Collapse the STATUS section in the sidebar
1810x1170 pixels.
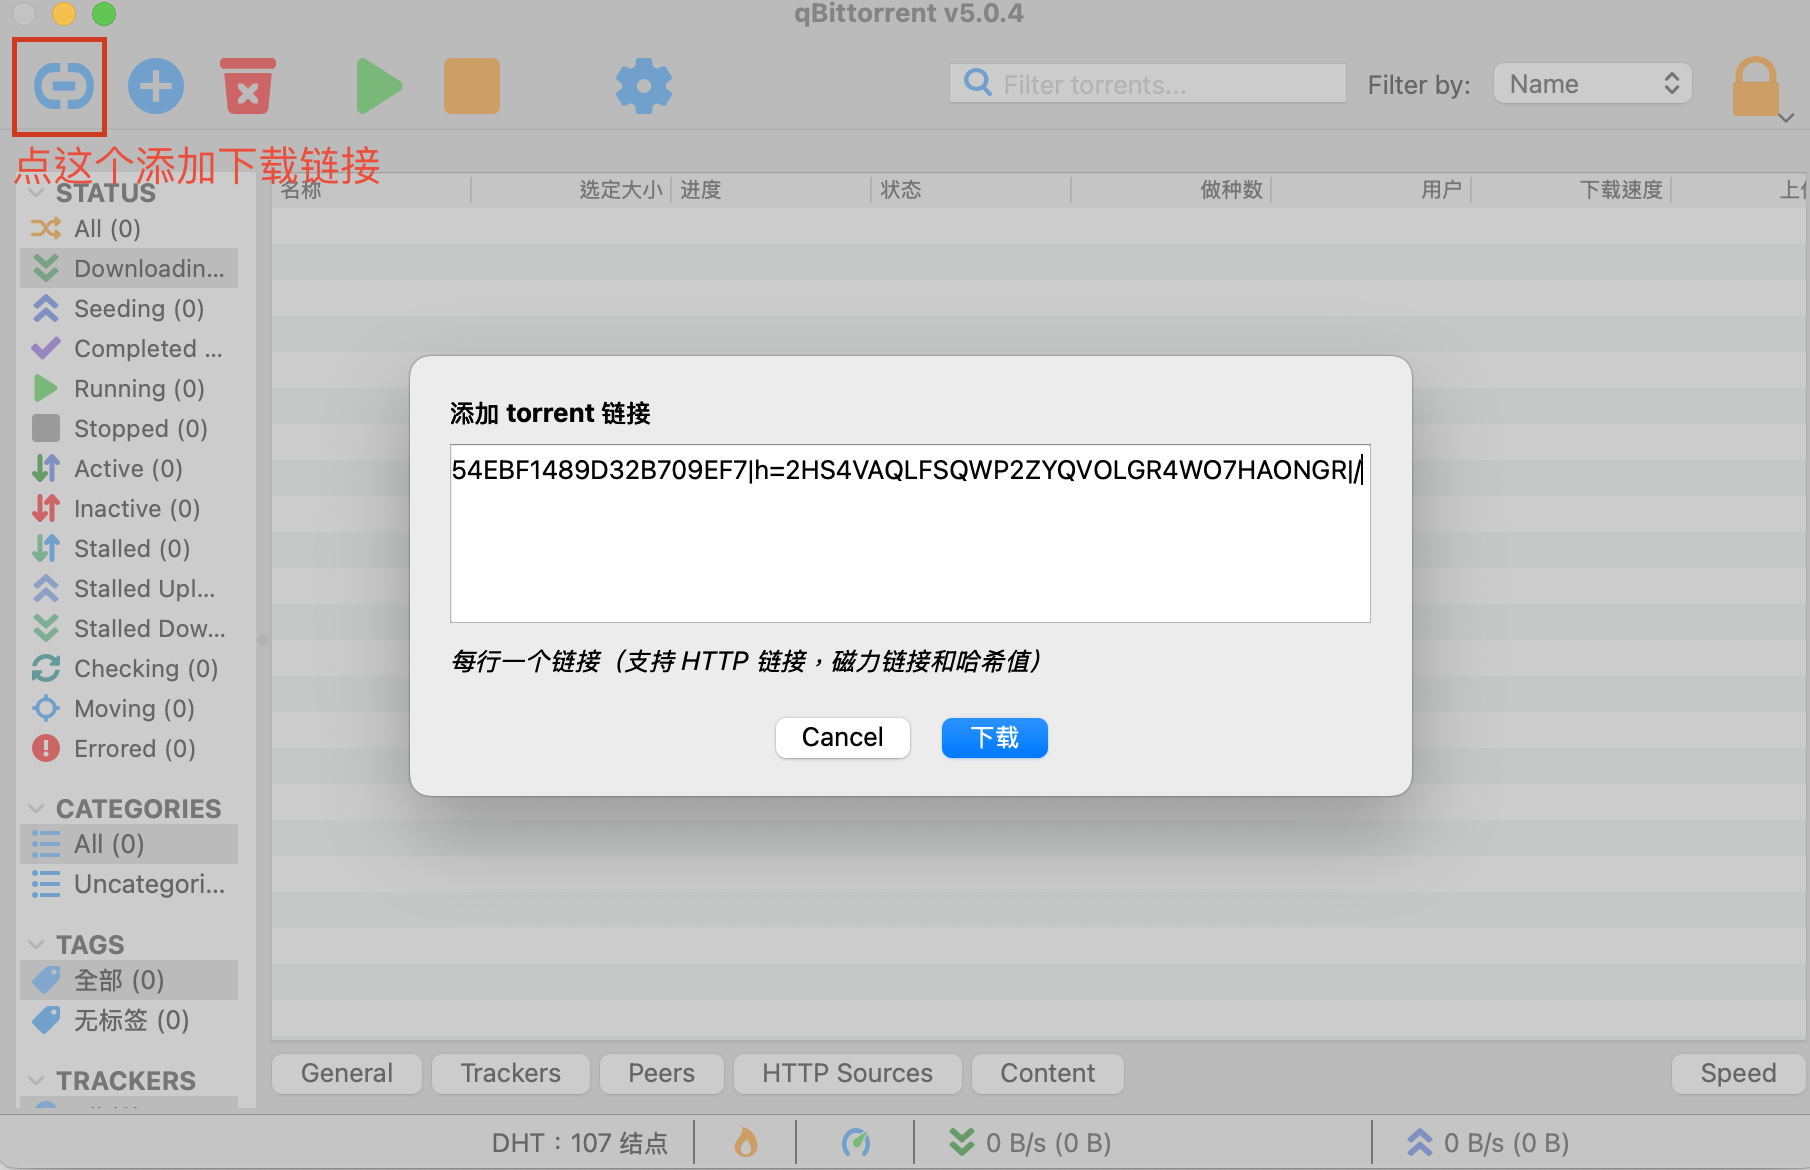tap(37, 191)
